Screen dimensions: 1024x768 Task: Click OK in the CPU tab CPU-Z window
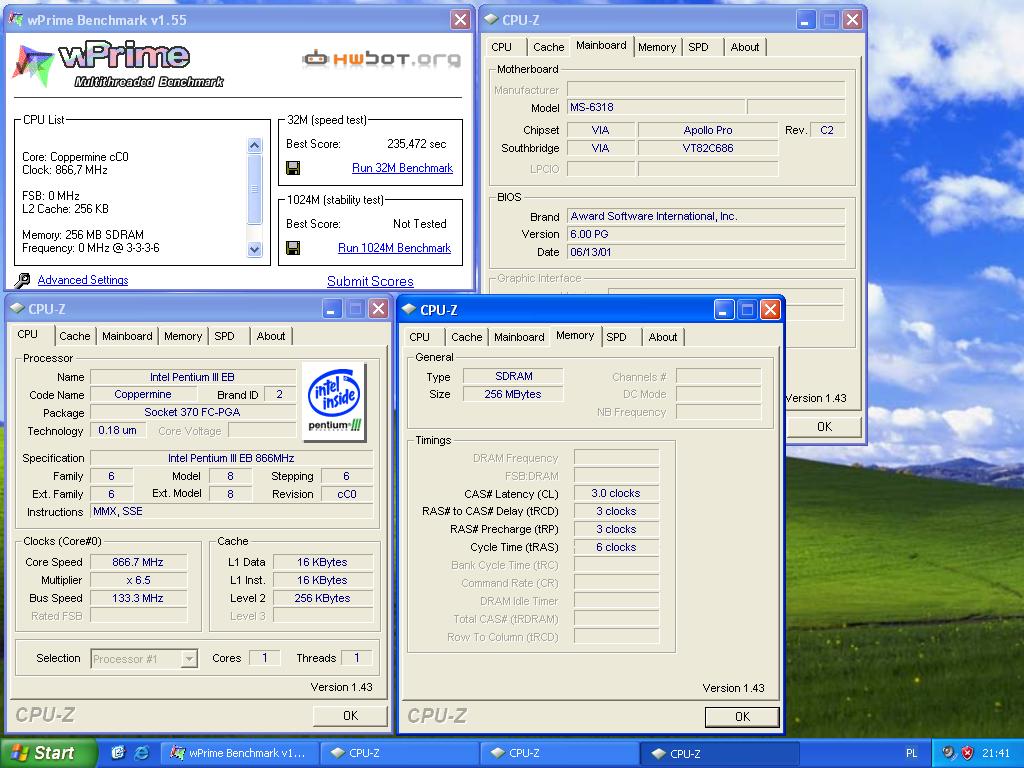pos(351,716)
